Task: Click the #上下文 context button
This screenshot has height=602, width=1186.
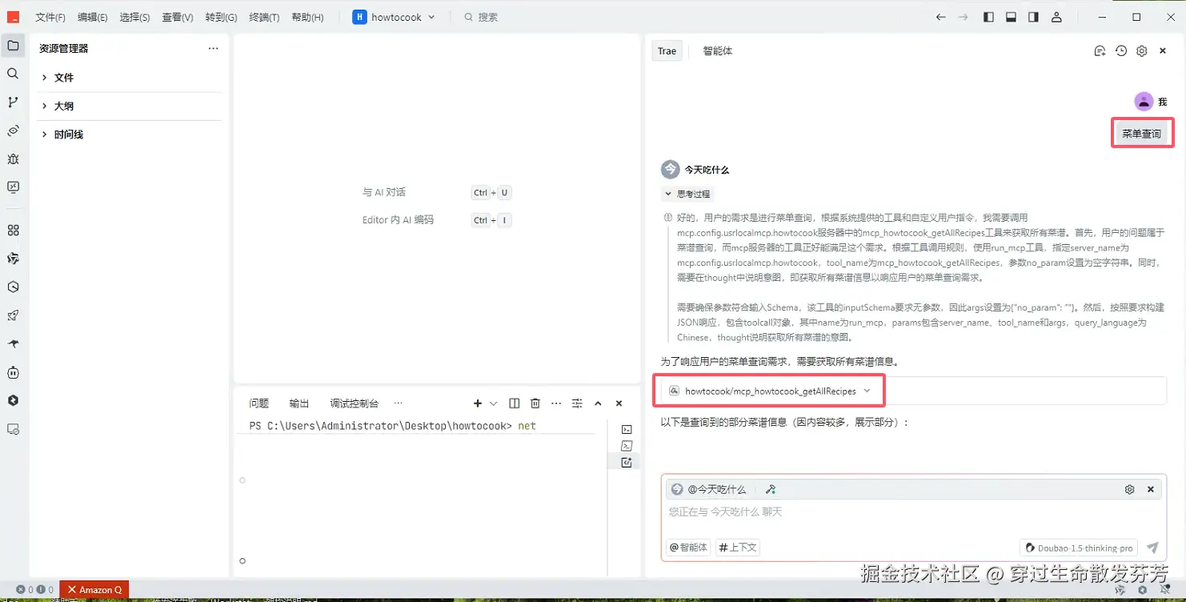Action: pyautogui.click(x=737, y=548)
